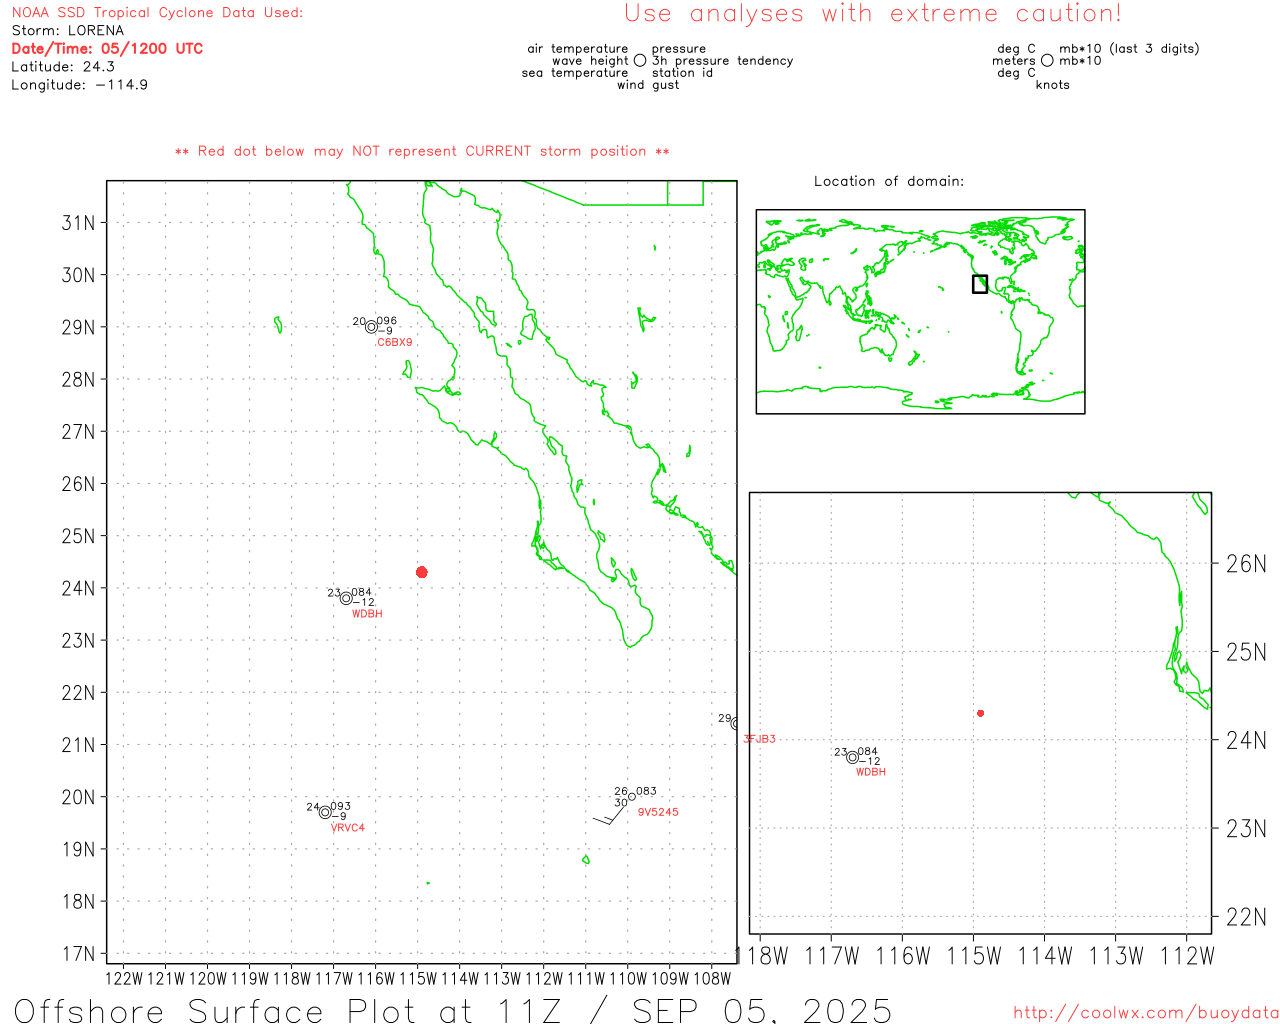Click 'Location of domain:' label
Image resolution: width=1280 pixels, height=1024 pixels.
coord(889,181)
